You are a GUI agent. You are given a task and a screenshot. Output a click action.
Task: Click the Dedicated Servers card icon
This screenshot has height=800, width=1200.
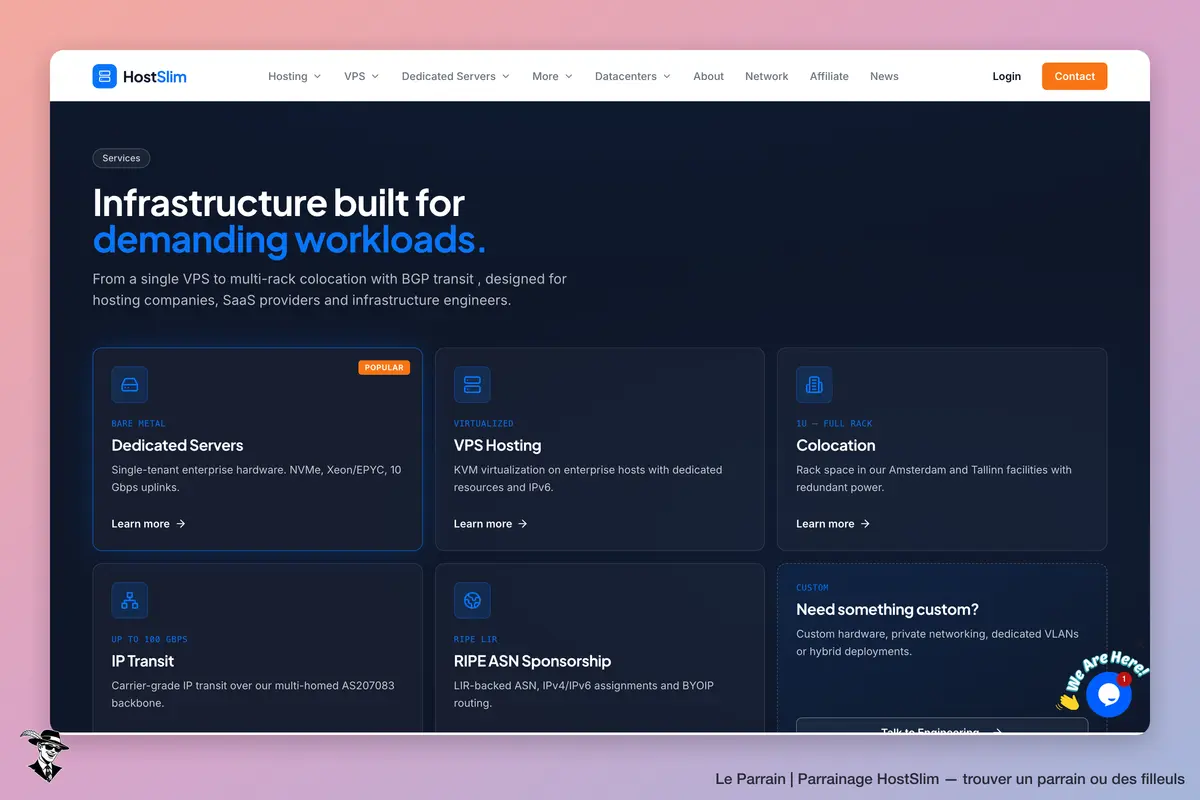[x=130, y=385]
